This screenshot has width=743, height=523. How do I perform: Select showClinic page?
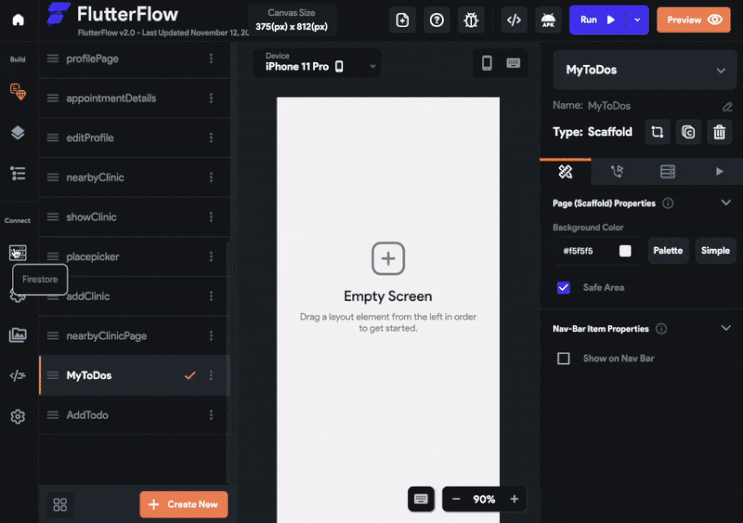tap(135, 217)
